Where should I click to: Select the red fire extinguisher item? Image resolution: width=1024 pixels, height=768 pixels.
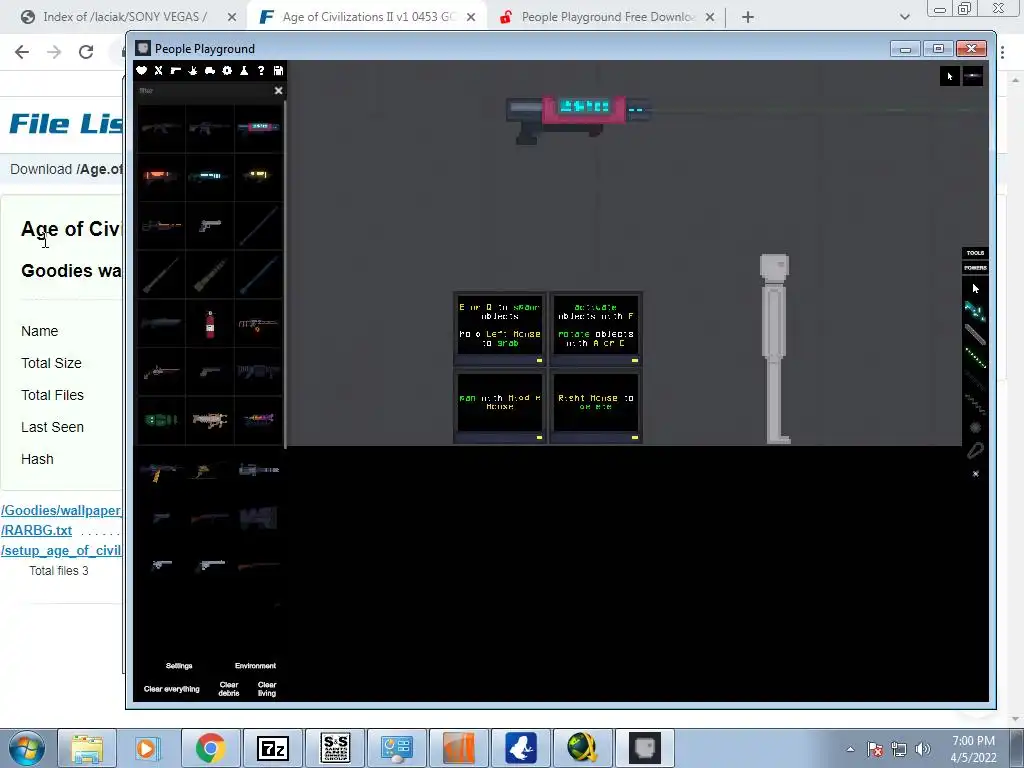coord(210,323)
